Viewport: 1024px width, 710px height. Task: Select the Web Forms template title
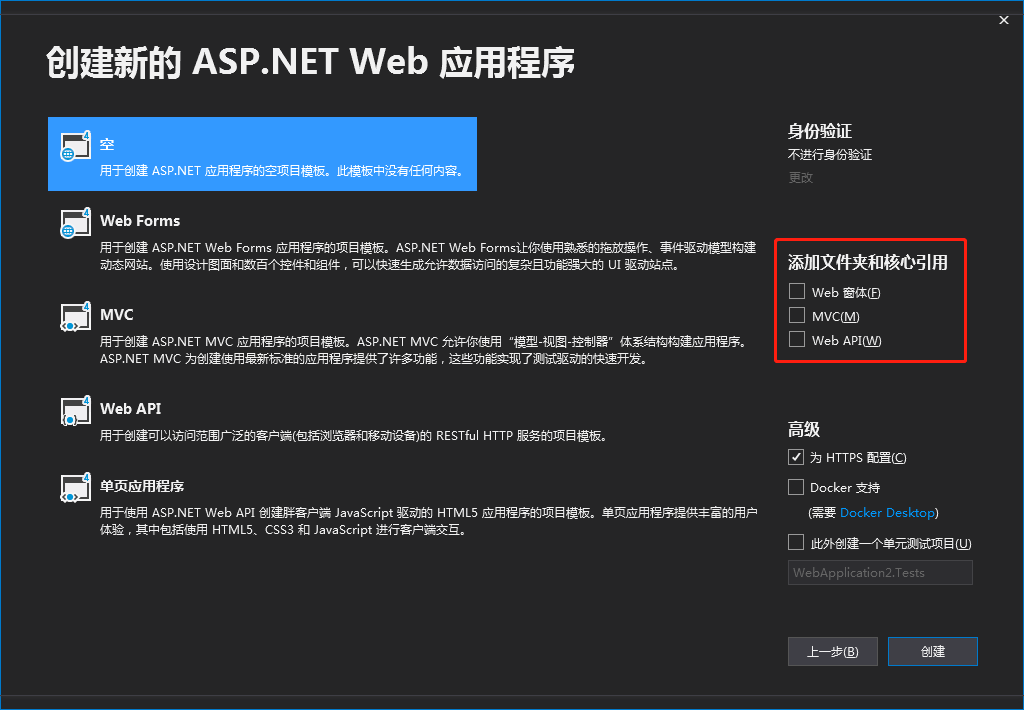140,221
